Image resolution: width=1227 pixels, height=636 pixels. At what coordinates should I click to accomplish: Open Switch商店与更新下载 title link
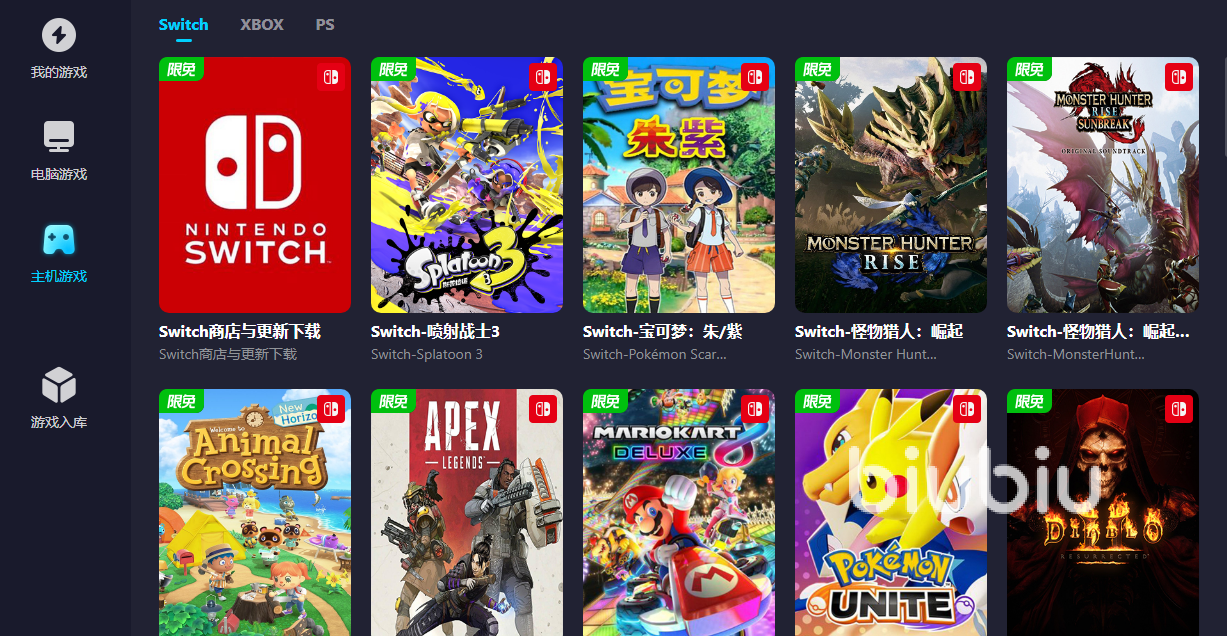click(x=239, y=331)
